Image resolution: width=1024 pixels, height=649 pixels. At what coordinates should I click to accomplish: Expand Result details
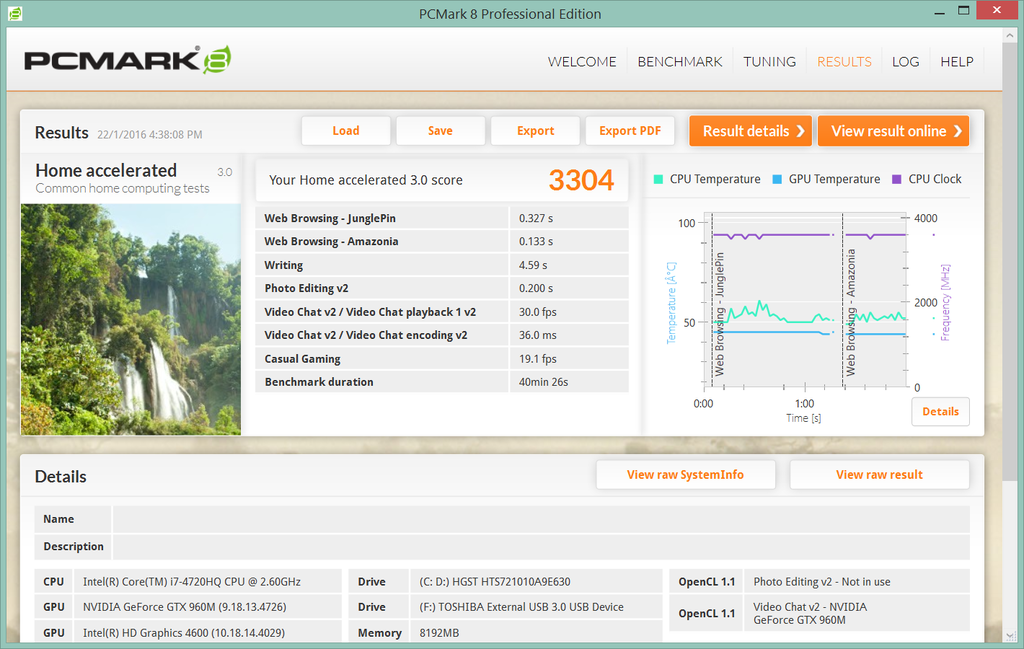pos(750,131)
